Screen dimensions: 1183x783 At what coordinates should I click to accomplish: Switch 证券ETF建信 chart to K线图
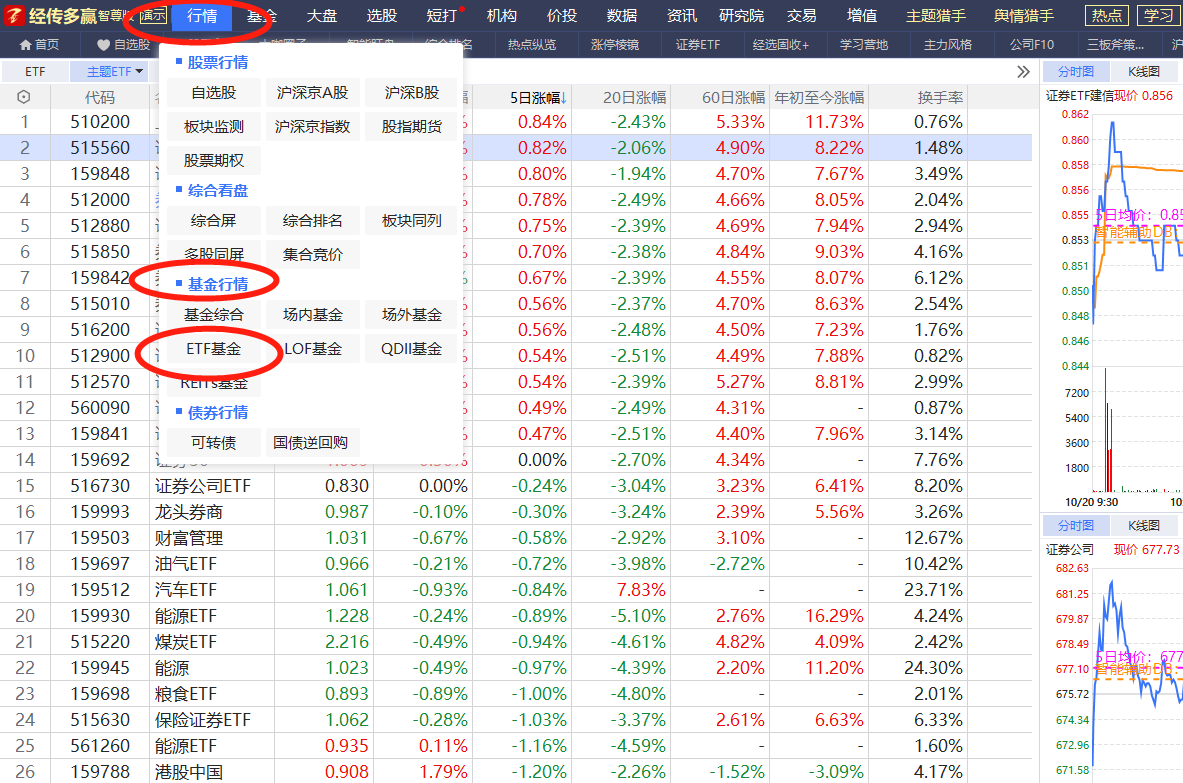pyautogui.click(x=1143, y=72)
